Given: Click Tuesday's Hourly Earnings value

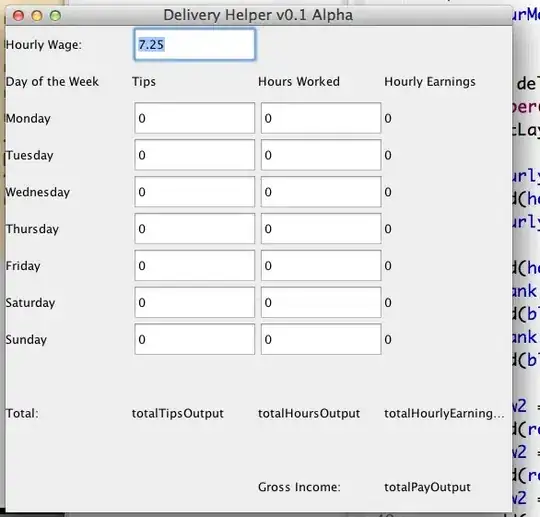Looking at the screenshot, I should click(x=388, y=155).
